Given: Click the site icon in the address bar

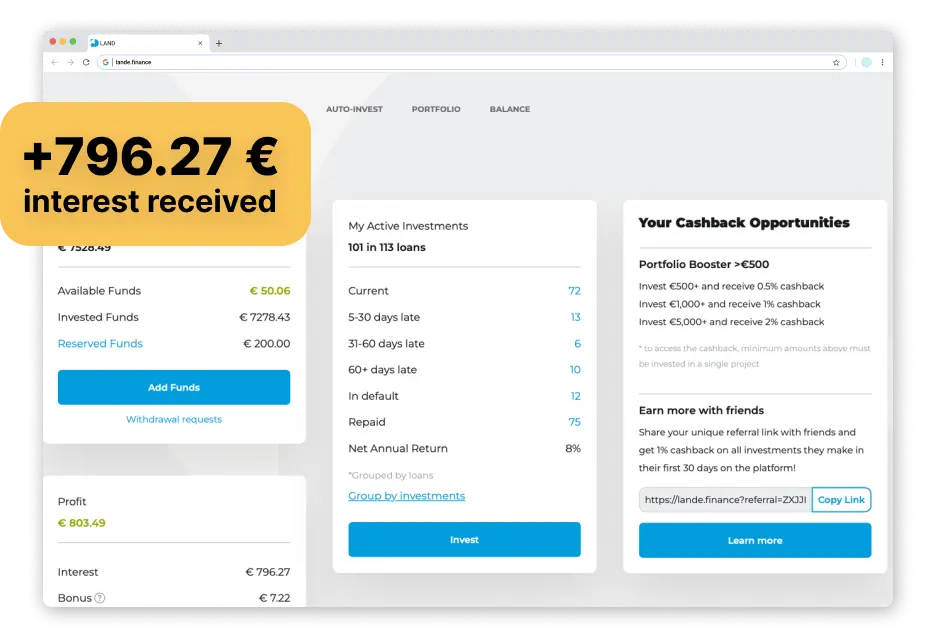Looking at the screenshot, I should pyautogui.click(x=104, y=61).
